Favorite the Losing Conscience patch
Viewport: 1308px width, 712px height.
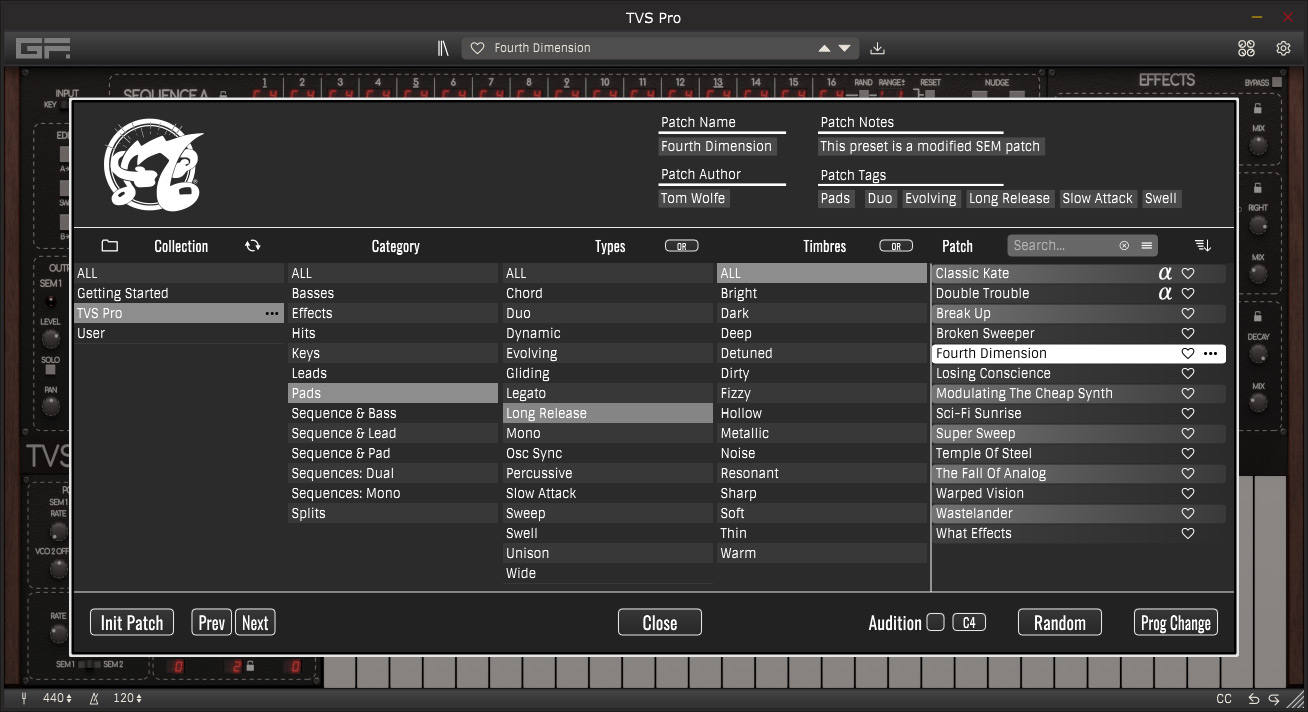coord(1188,373)
